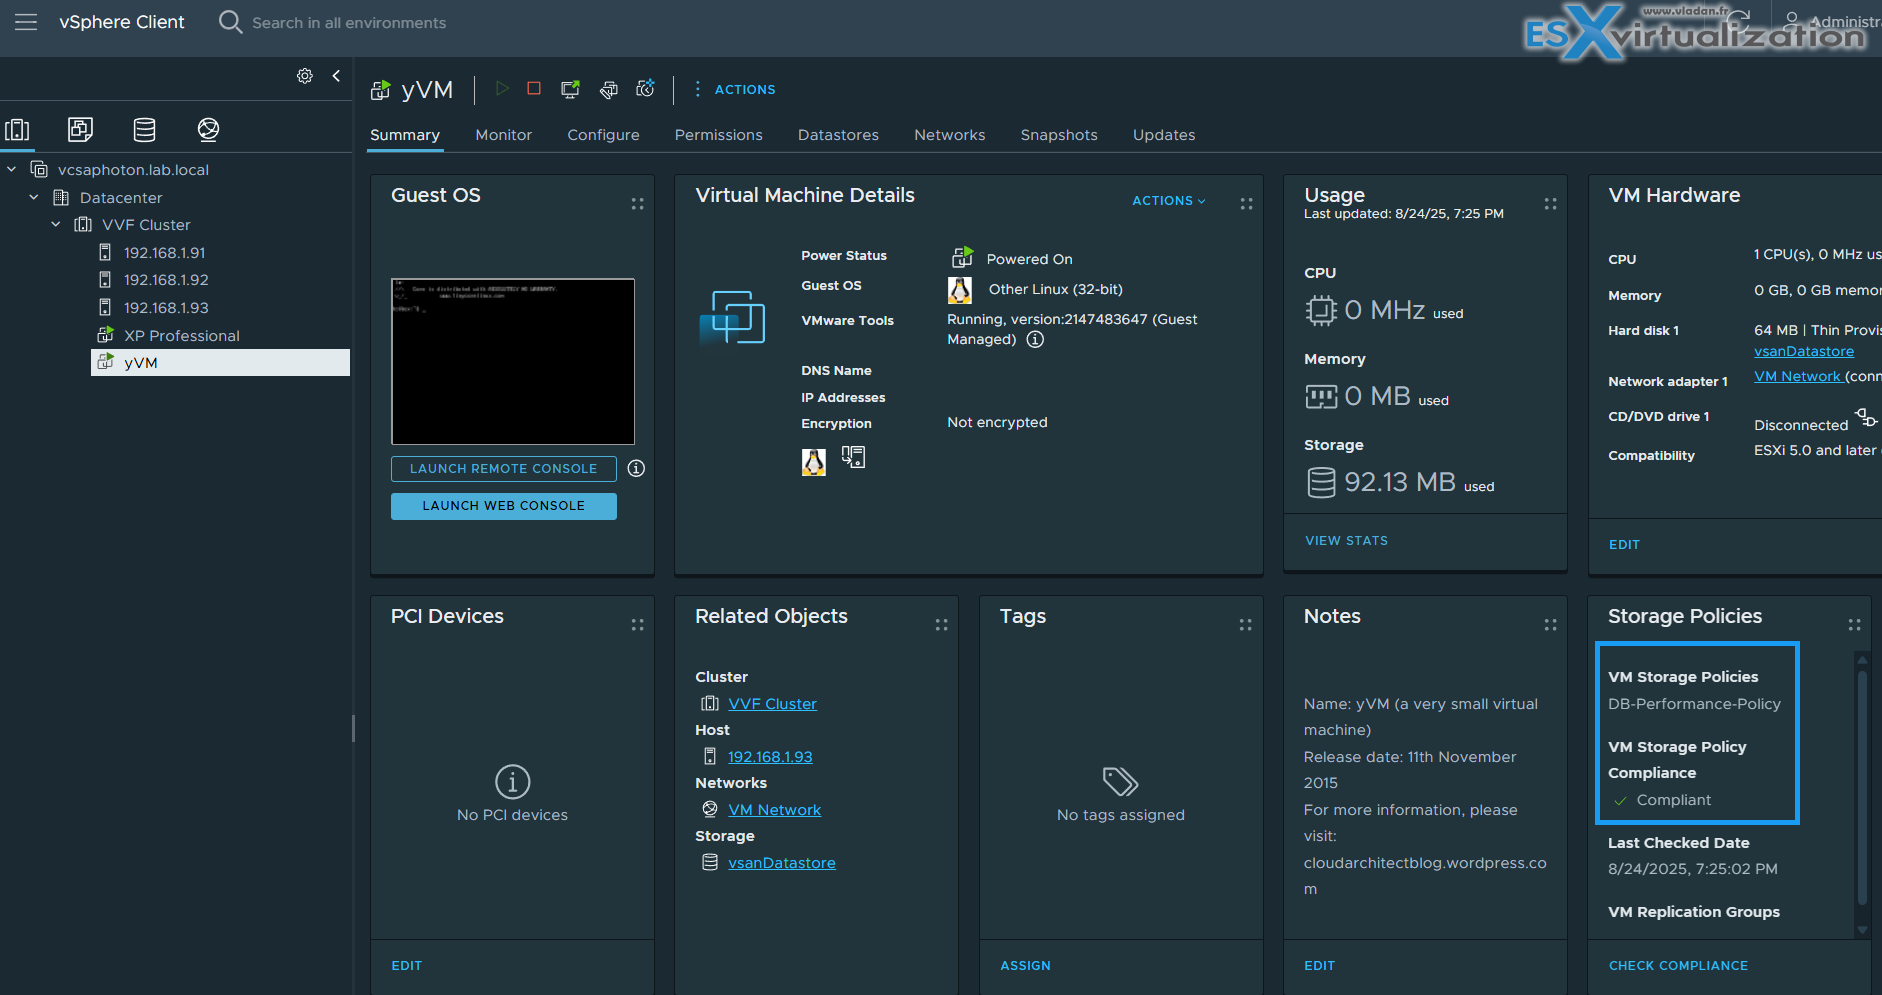Click ASSIGN in the Tags card
The height and width of the screenshot is (995, 1882).
[1025, 966]
